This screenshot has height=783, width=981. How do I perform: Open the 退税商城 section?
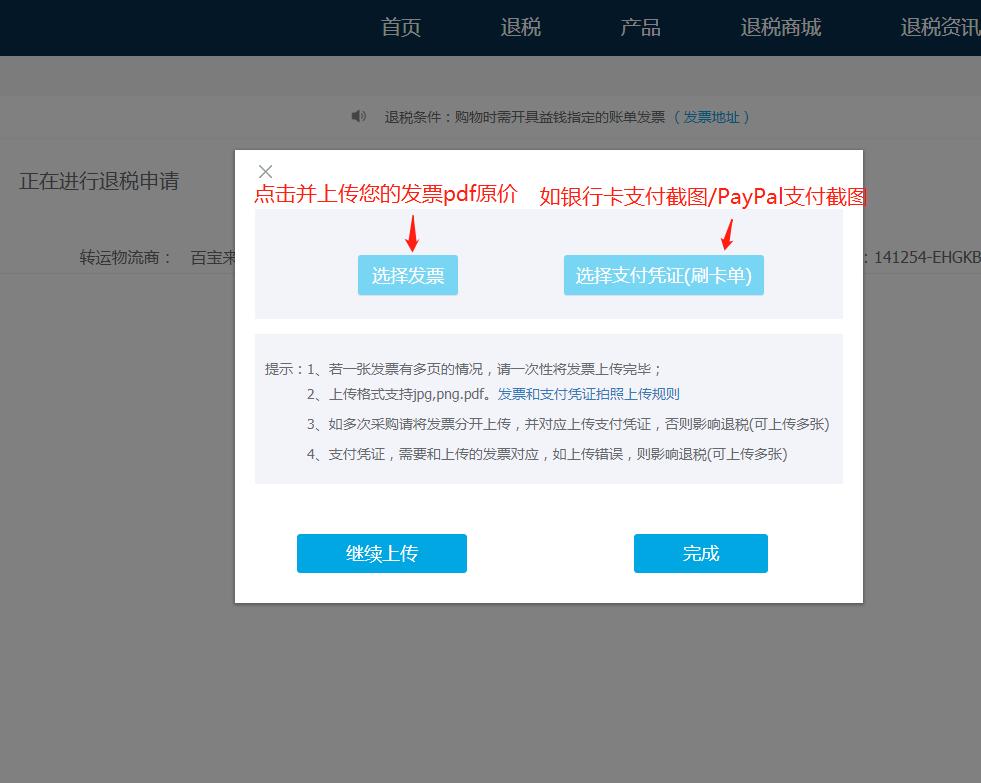[781, 27]
